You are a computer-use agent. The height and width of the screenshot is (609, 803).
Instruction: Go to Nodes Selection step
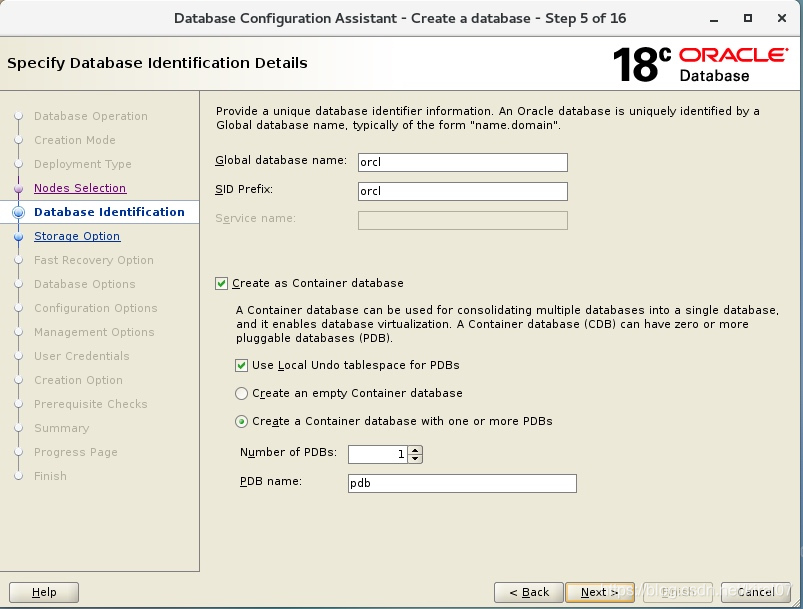click(x=80, y=188)
